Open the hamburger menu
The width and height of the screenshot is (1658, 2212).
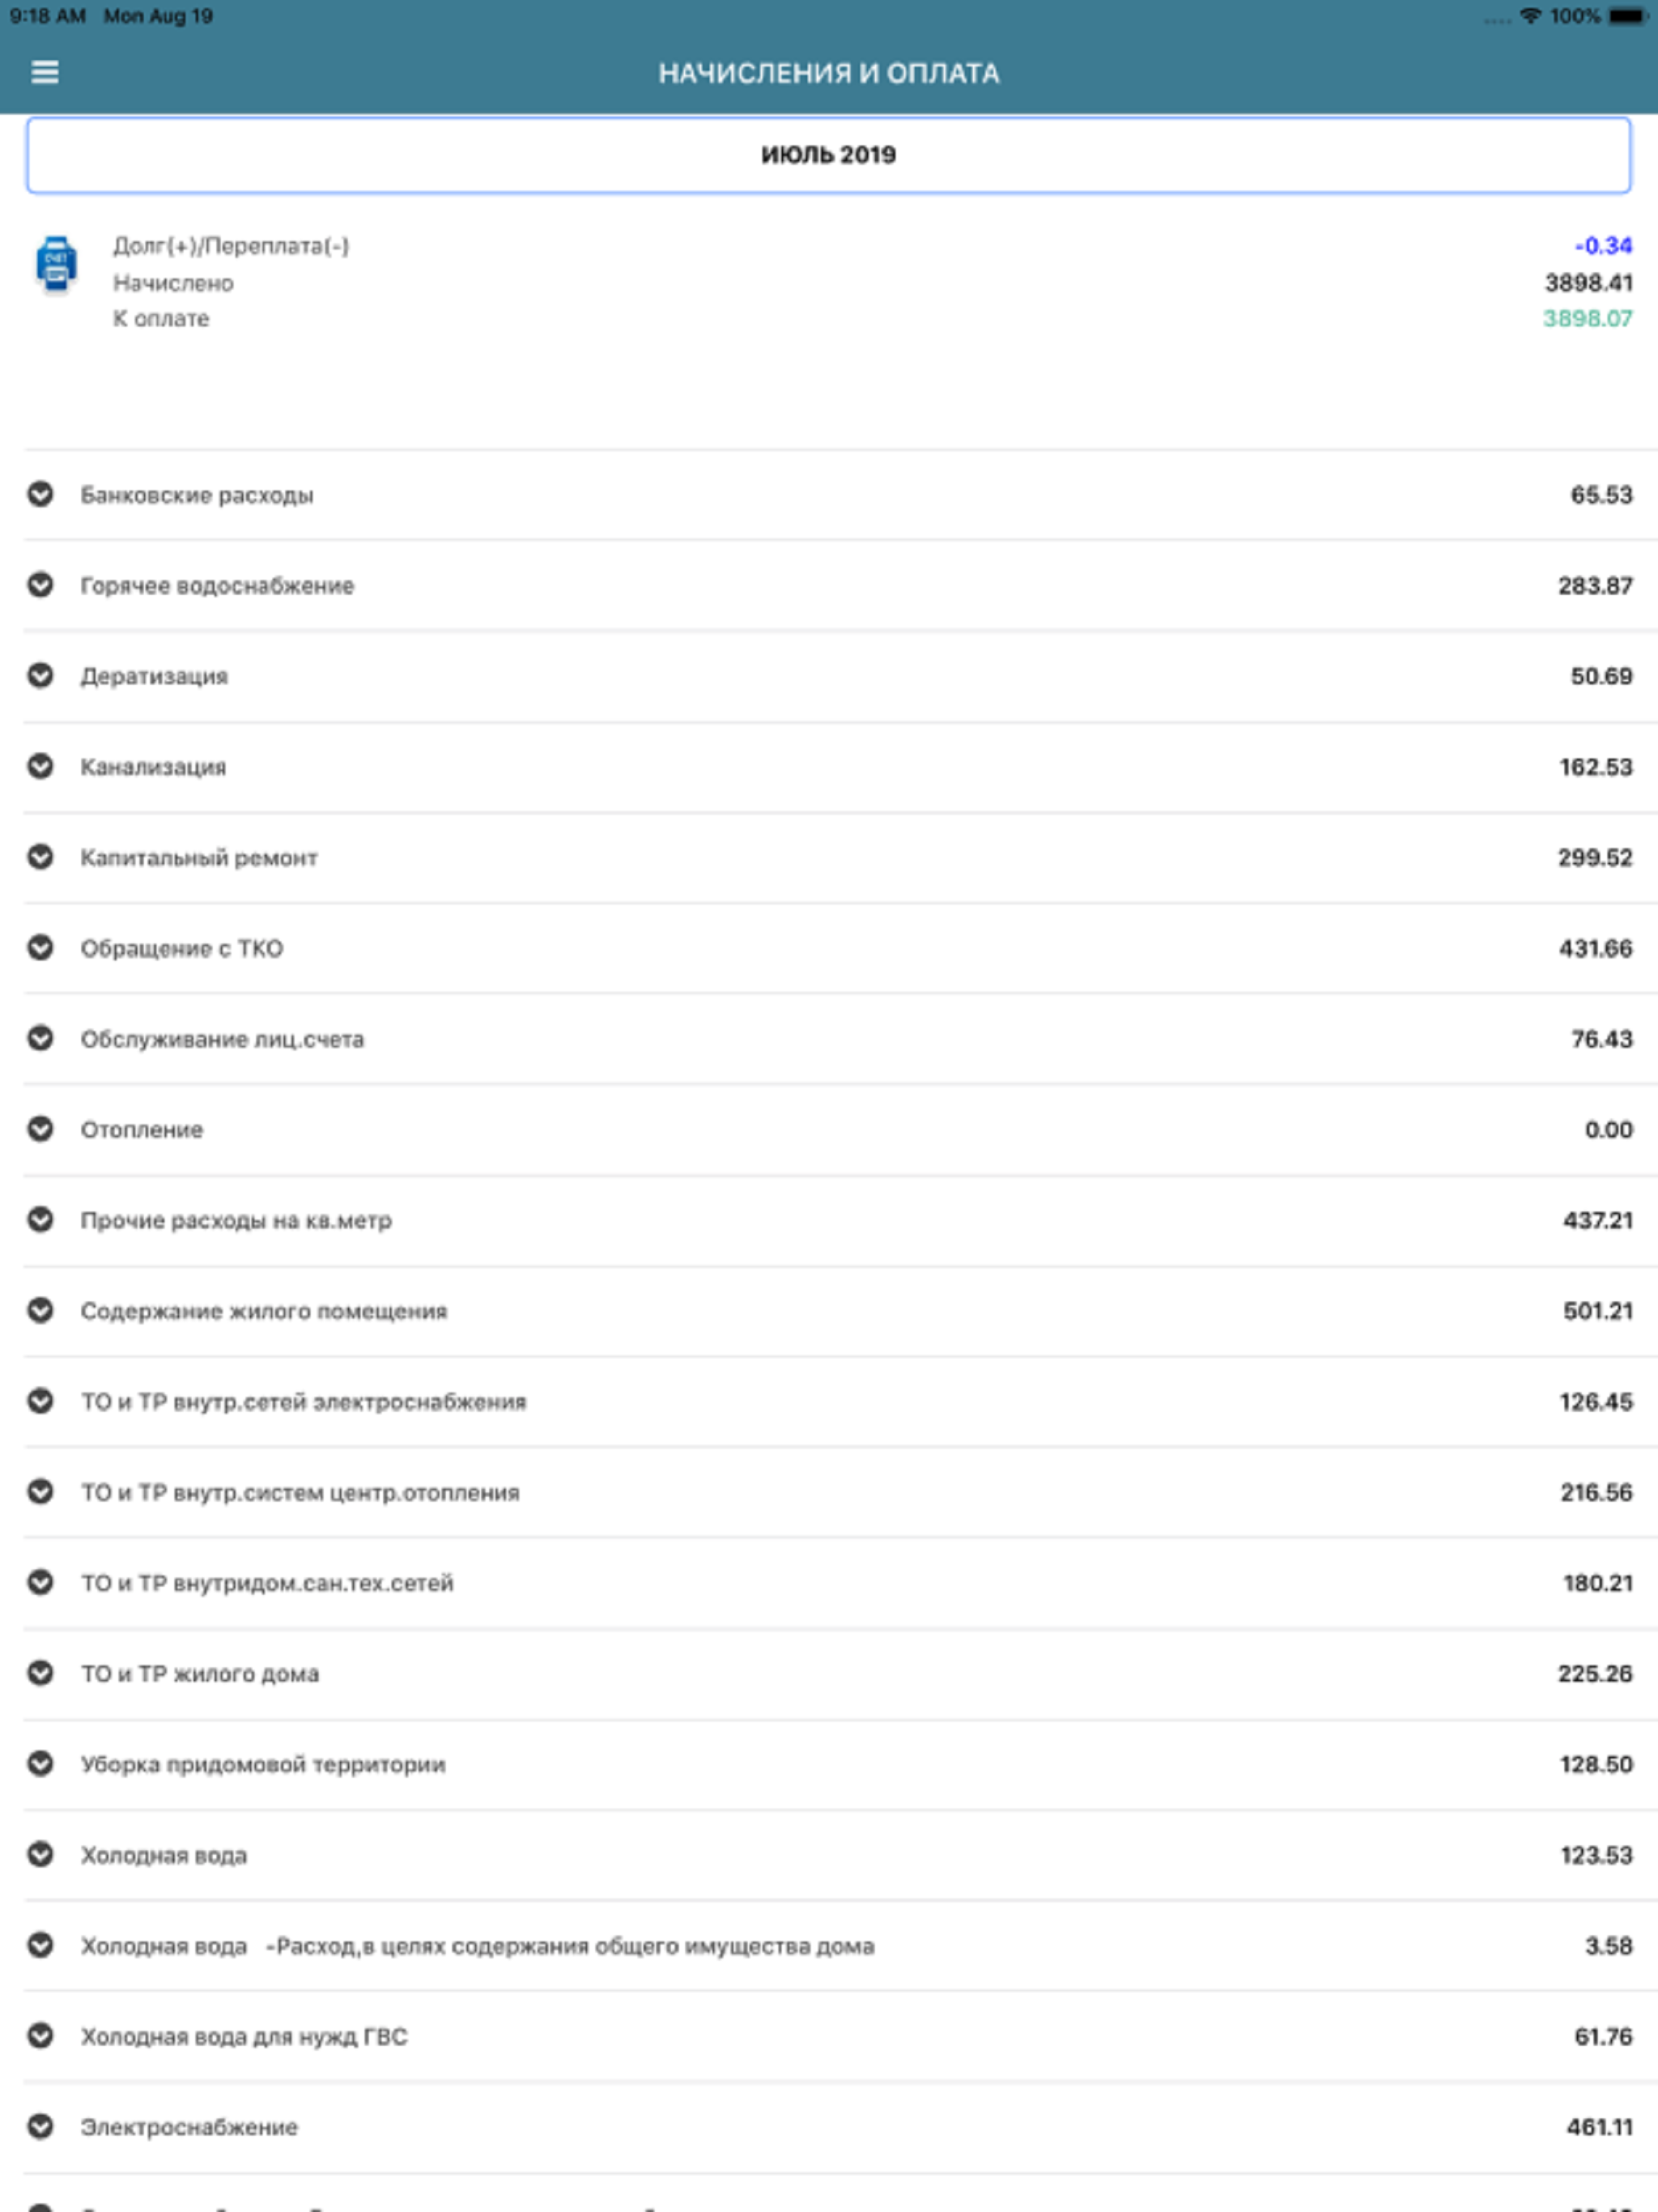[45, 72]
